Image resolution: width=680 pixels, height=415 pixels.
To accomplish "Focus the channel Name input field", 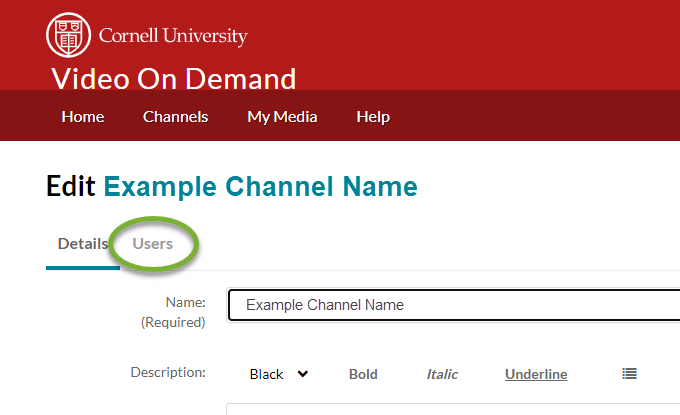I will (x=454, y=305).
